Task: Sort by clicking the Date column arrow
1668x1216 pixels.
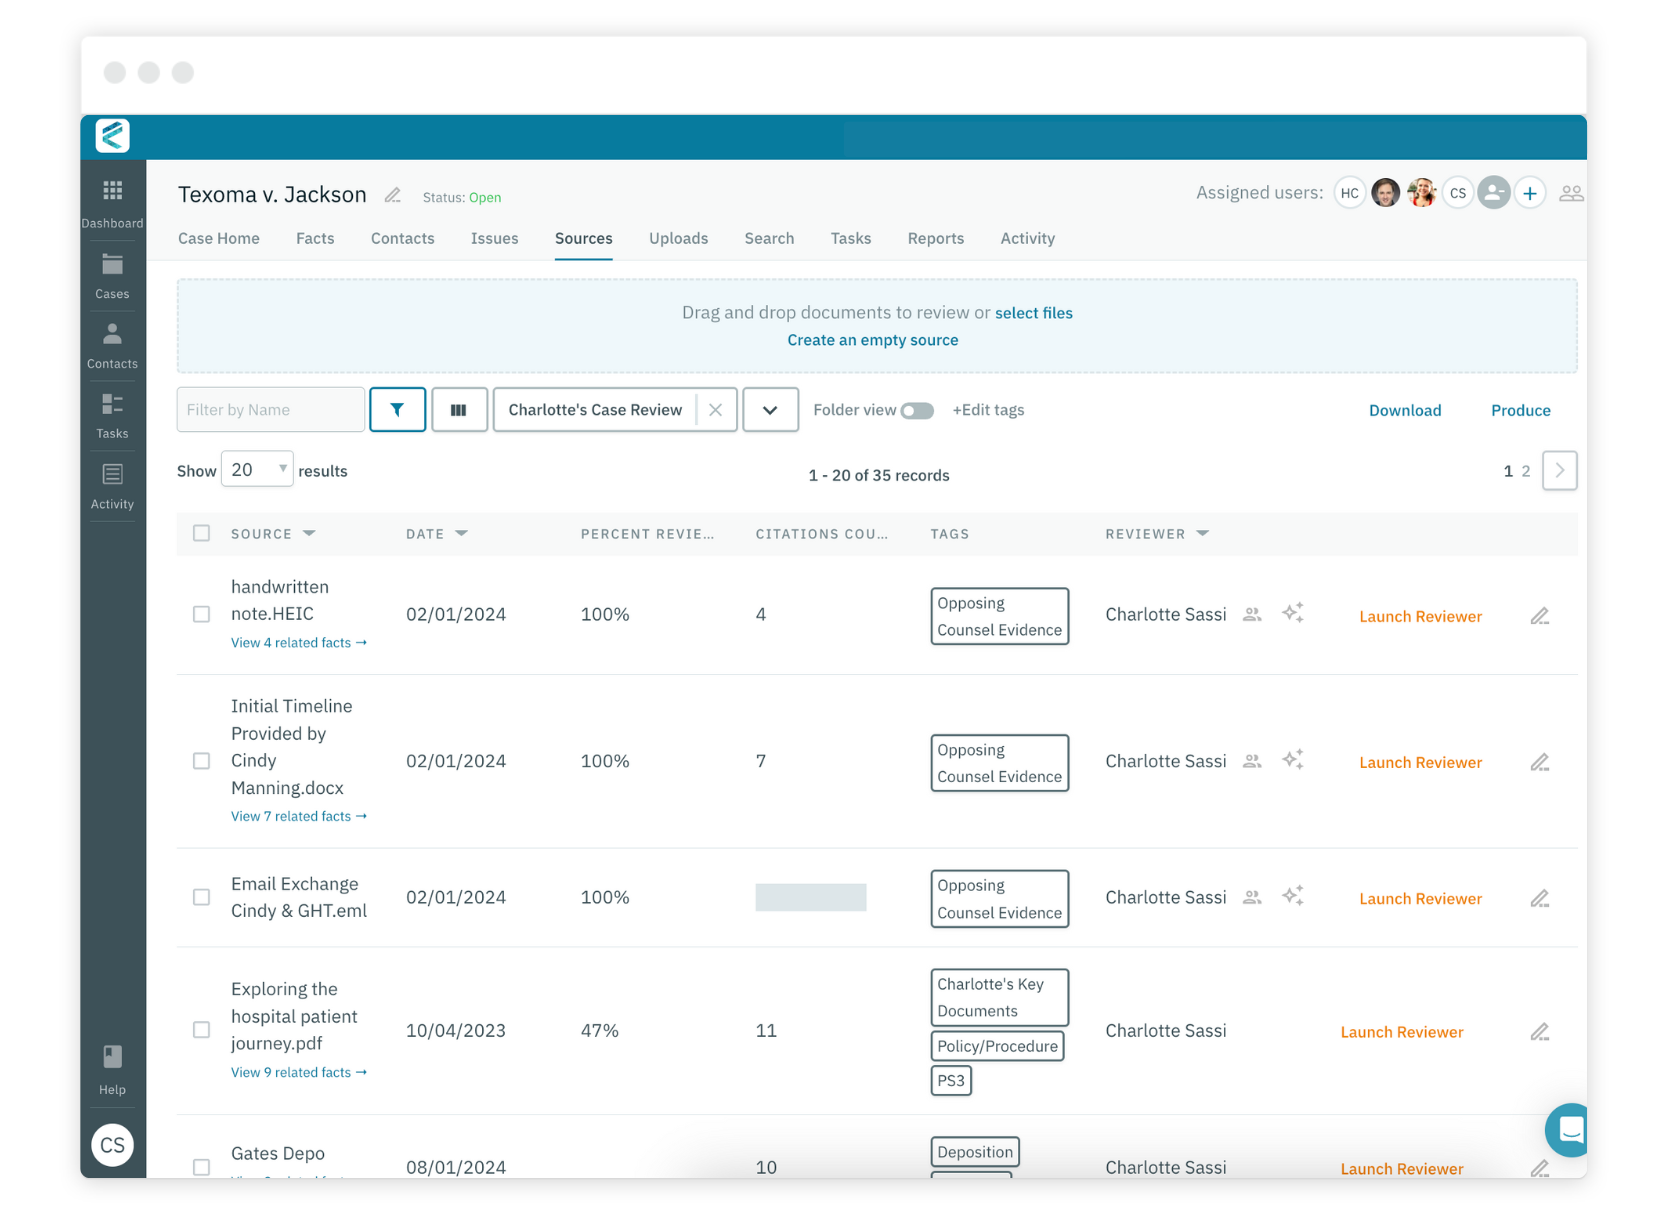Action: coord(461,533)
